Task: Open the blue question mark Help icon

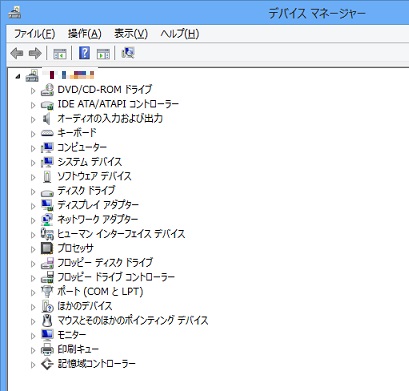Action: point(84,53)
